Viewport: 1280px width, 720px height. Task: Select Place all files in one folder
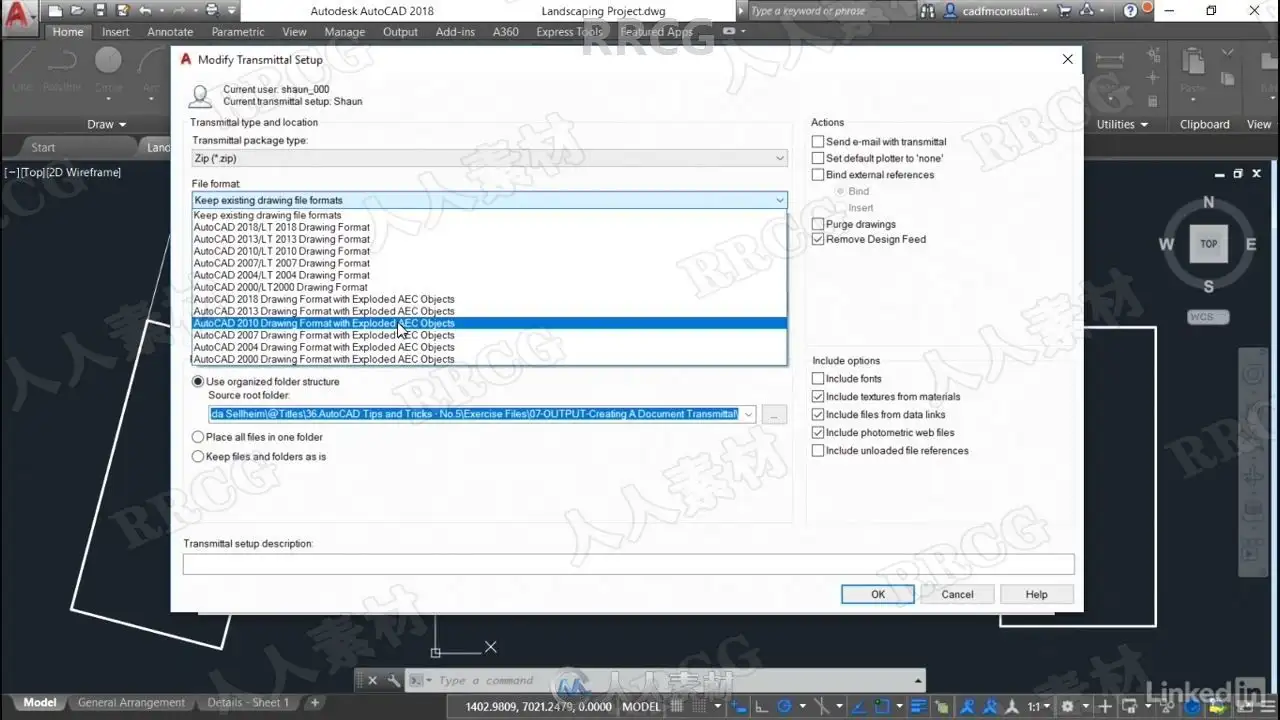pos(197,437)
